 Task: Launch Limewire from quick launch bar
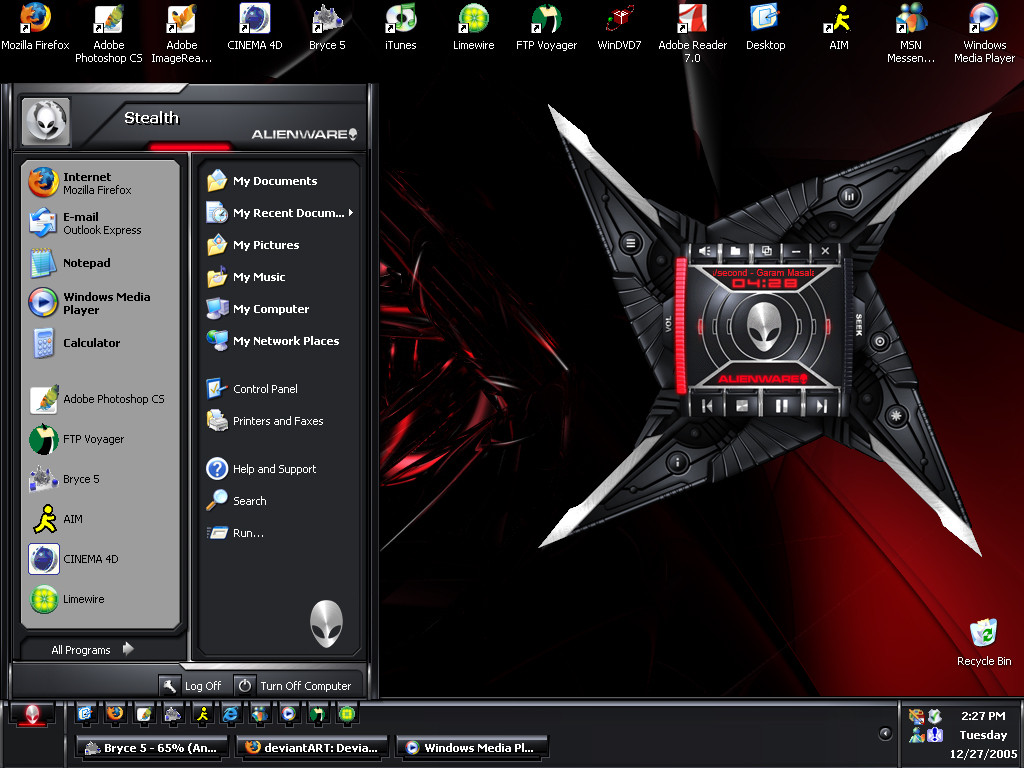[347, 714]
